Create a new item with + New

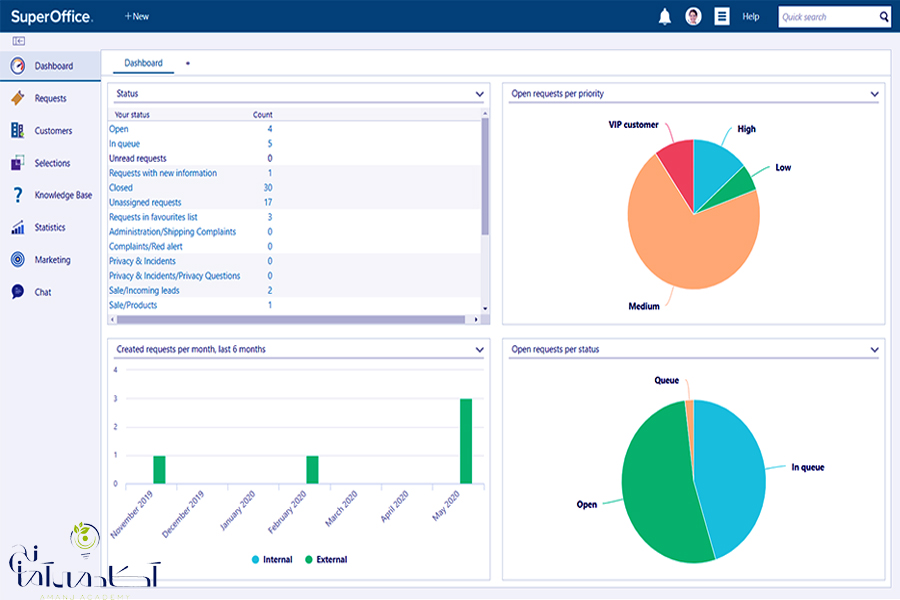coord(137,17)
